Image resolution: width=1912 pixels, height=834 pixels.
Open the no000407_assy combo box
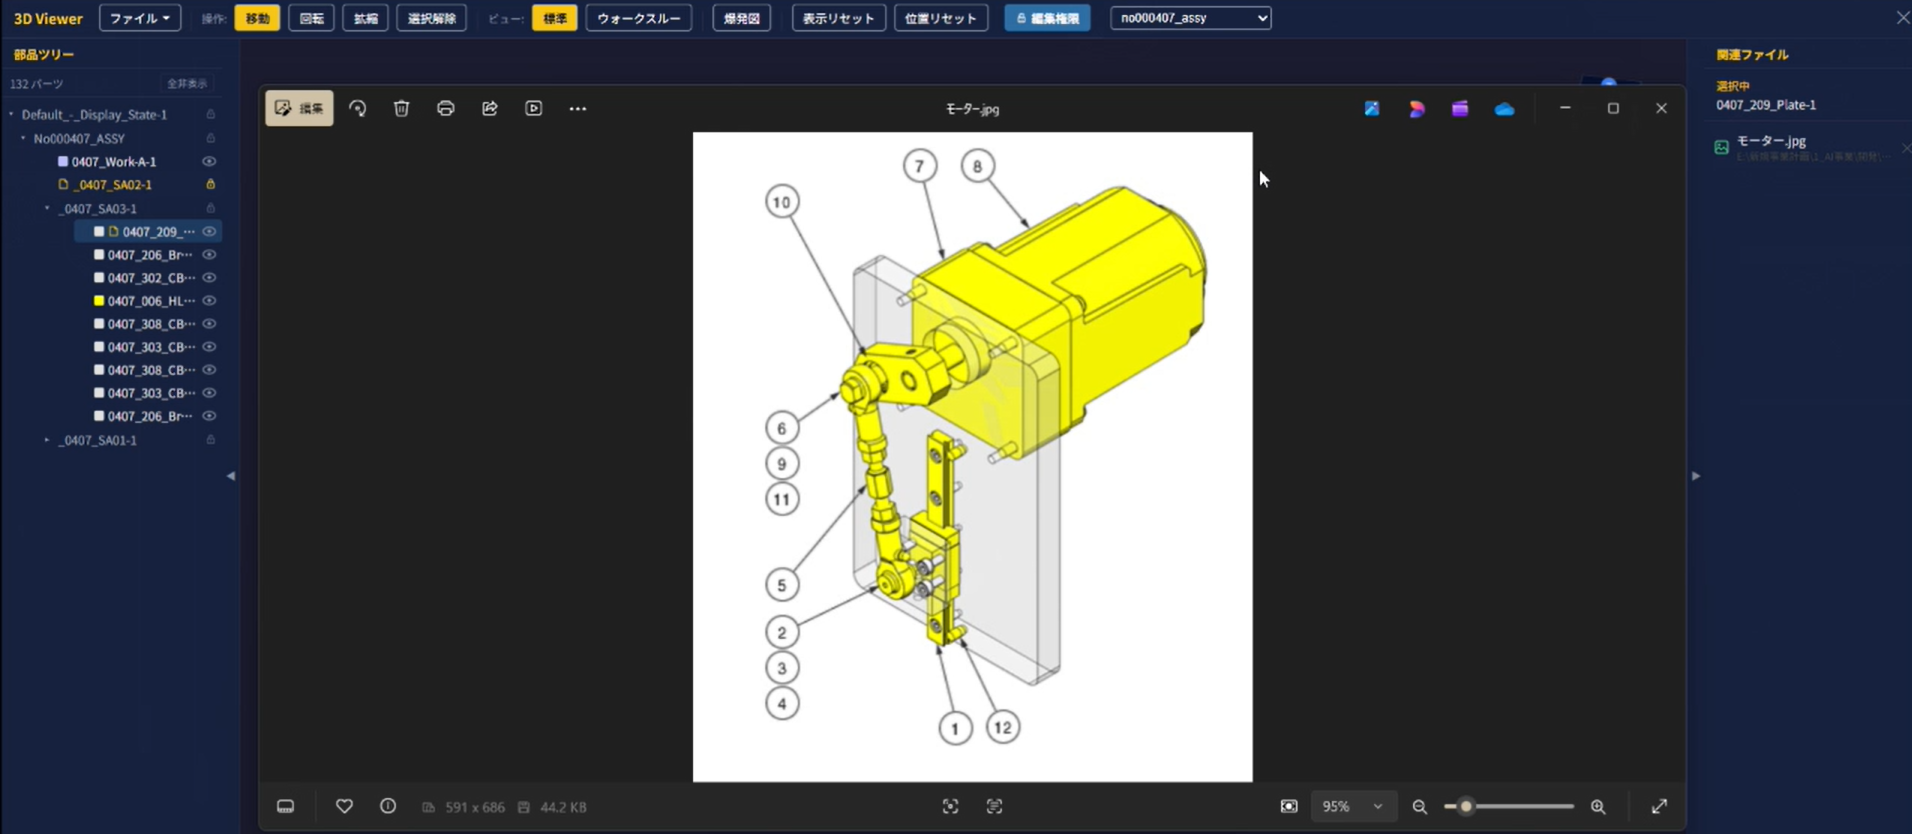pos(1190,18)
